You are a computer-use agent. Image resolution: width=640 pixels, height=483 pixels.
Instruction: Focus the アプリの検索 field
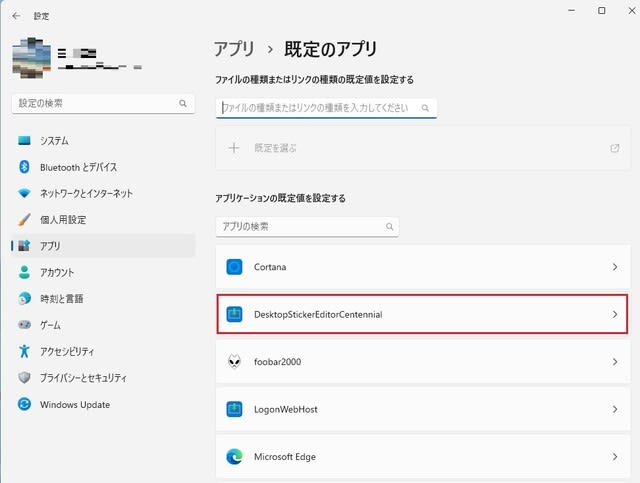click(x=307, y=227)
